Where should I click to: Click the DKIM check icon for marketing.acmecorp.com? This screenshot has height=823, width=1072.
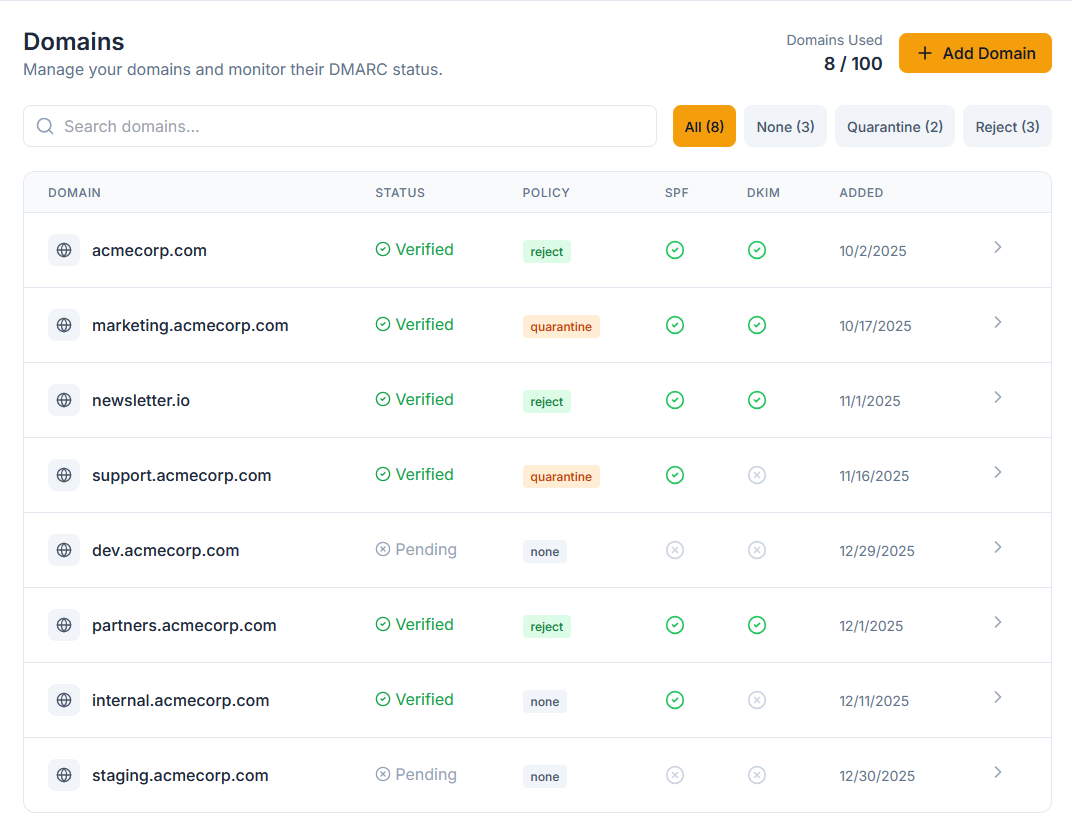(x=757, y=325)
